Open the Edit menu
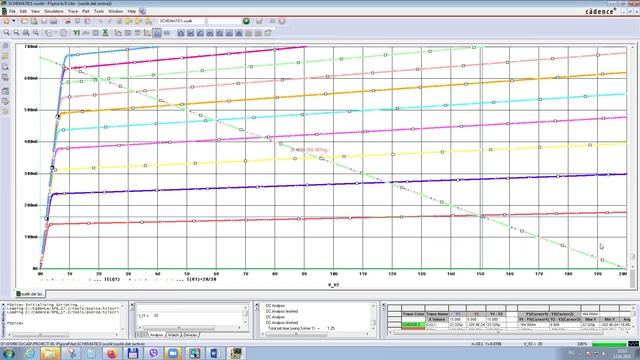640x360 pixels. point(23,11)
